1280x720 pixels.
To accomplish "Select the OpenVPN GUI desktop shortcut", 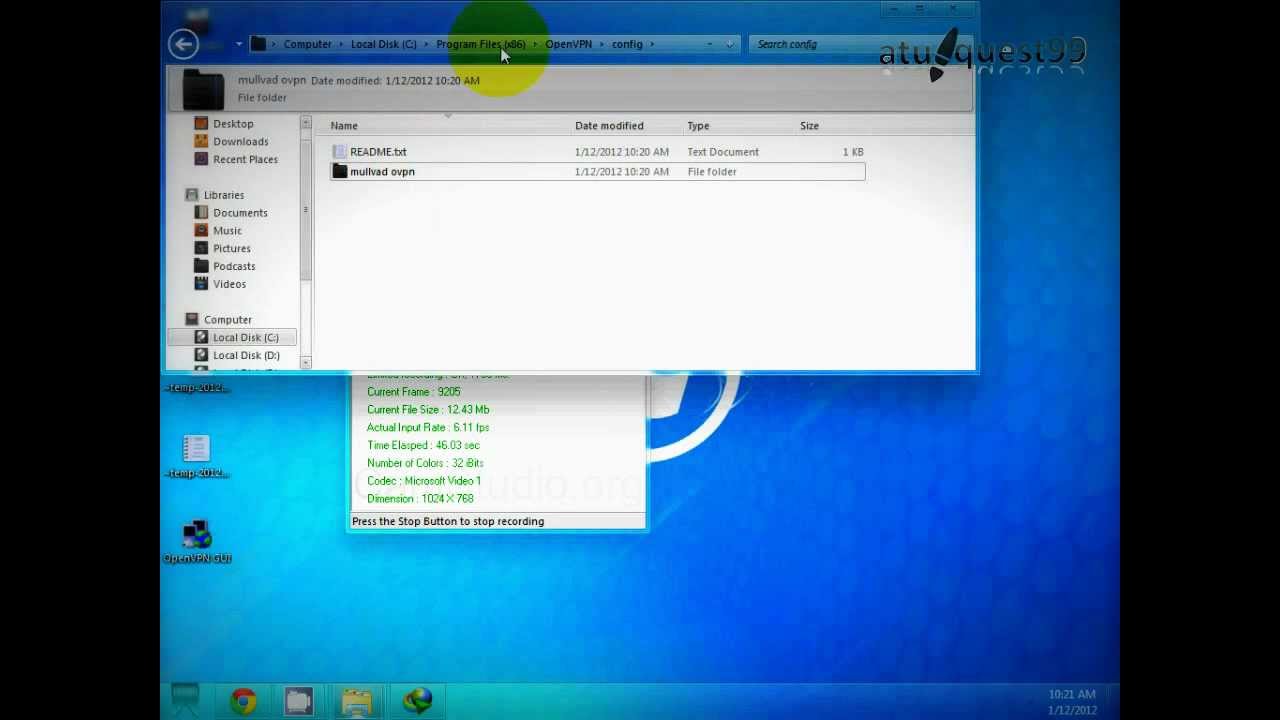I will [197, 543].
